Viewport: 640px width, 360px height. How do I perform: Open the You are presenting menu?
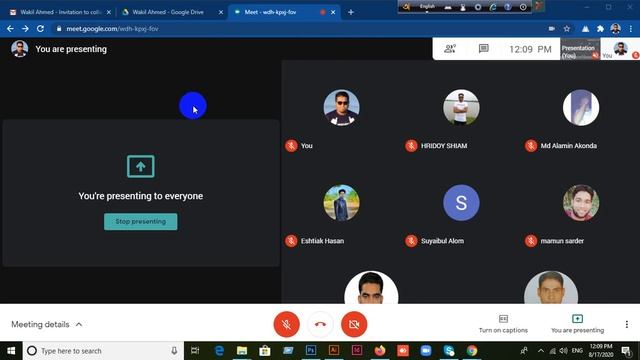(x=577, y=324)
